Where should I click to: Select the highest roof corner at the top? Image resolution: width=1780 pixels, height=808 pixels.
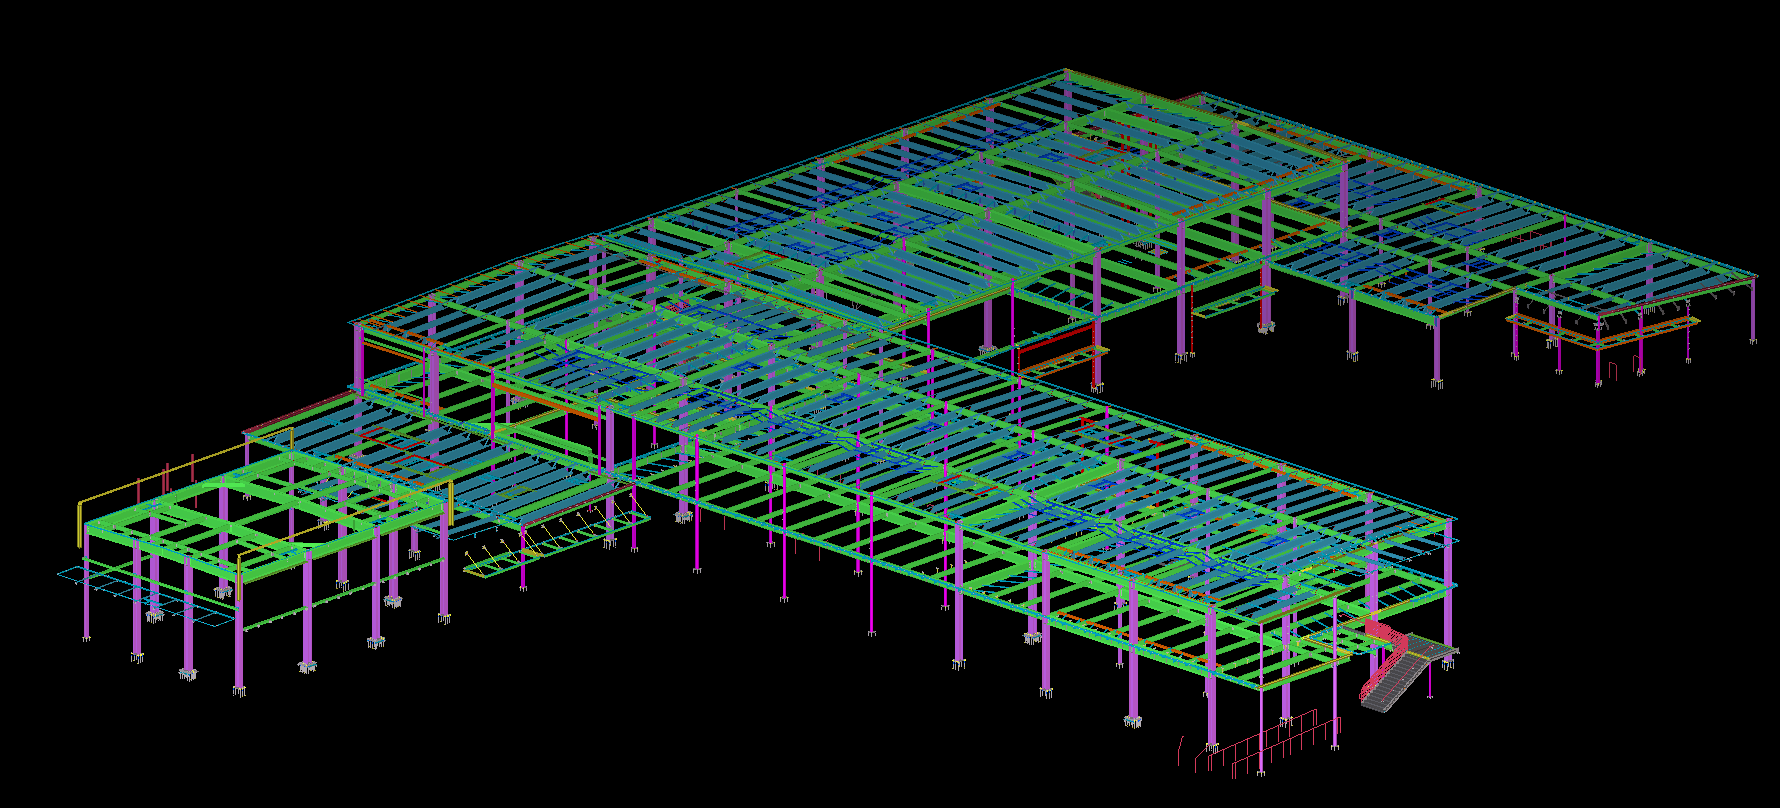[1066, 71]
